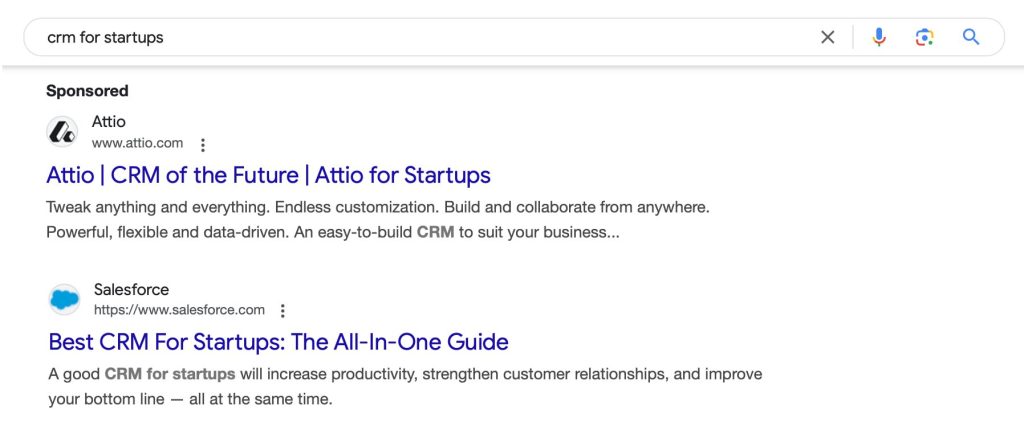Click the Salesforce ad description snippet

coord(404,386)
